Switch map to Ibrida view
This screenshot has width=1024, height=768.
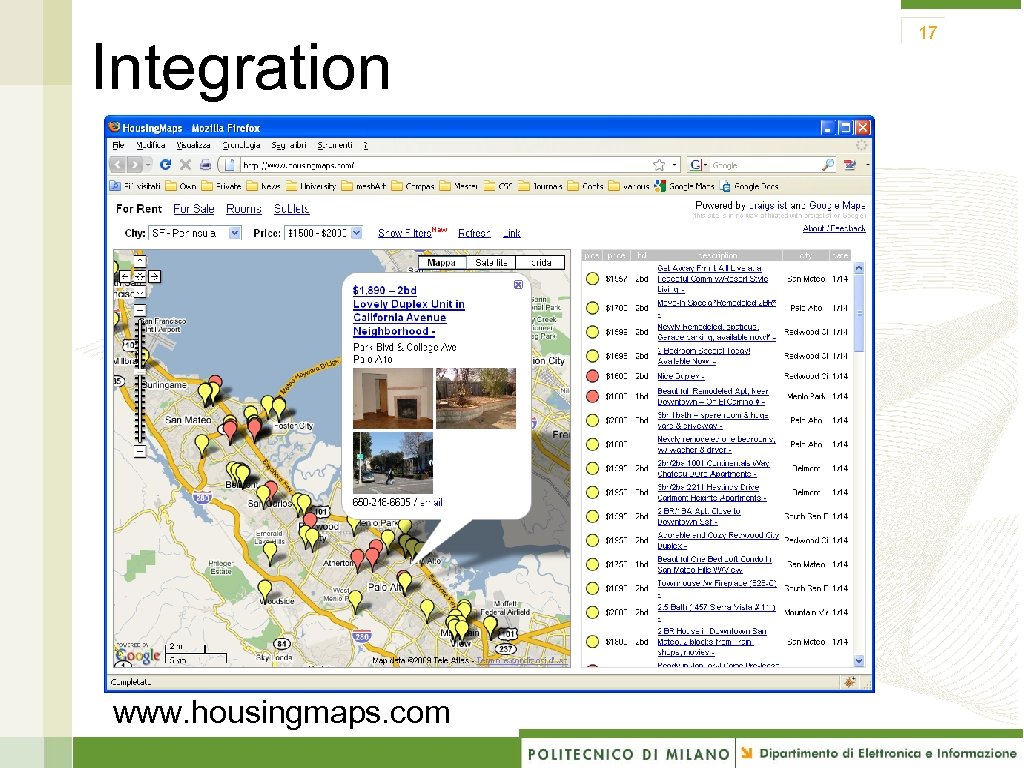pyautogui.click(x=540, y=262)
